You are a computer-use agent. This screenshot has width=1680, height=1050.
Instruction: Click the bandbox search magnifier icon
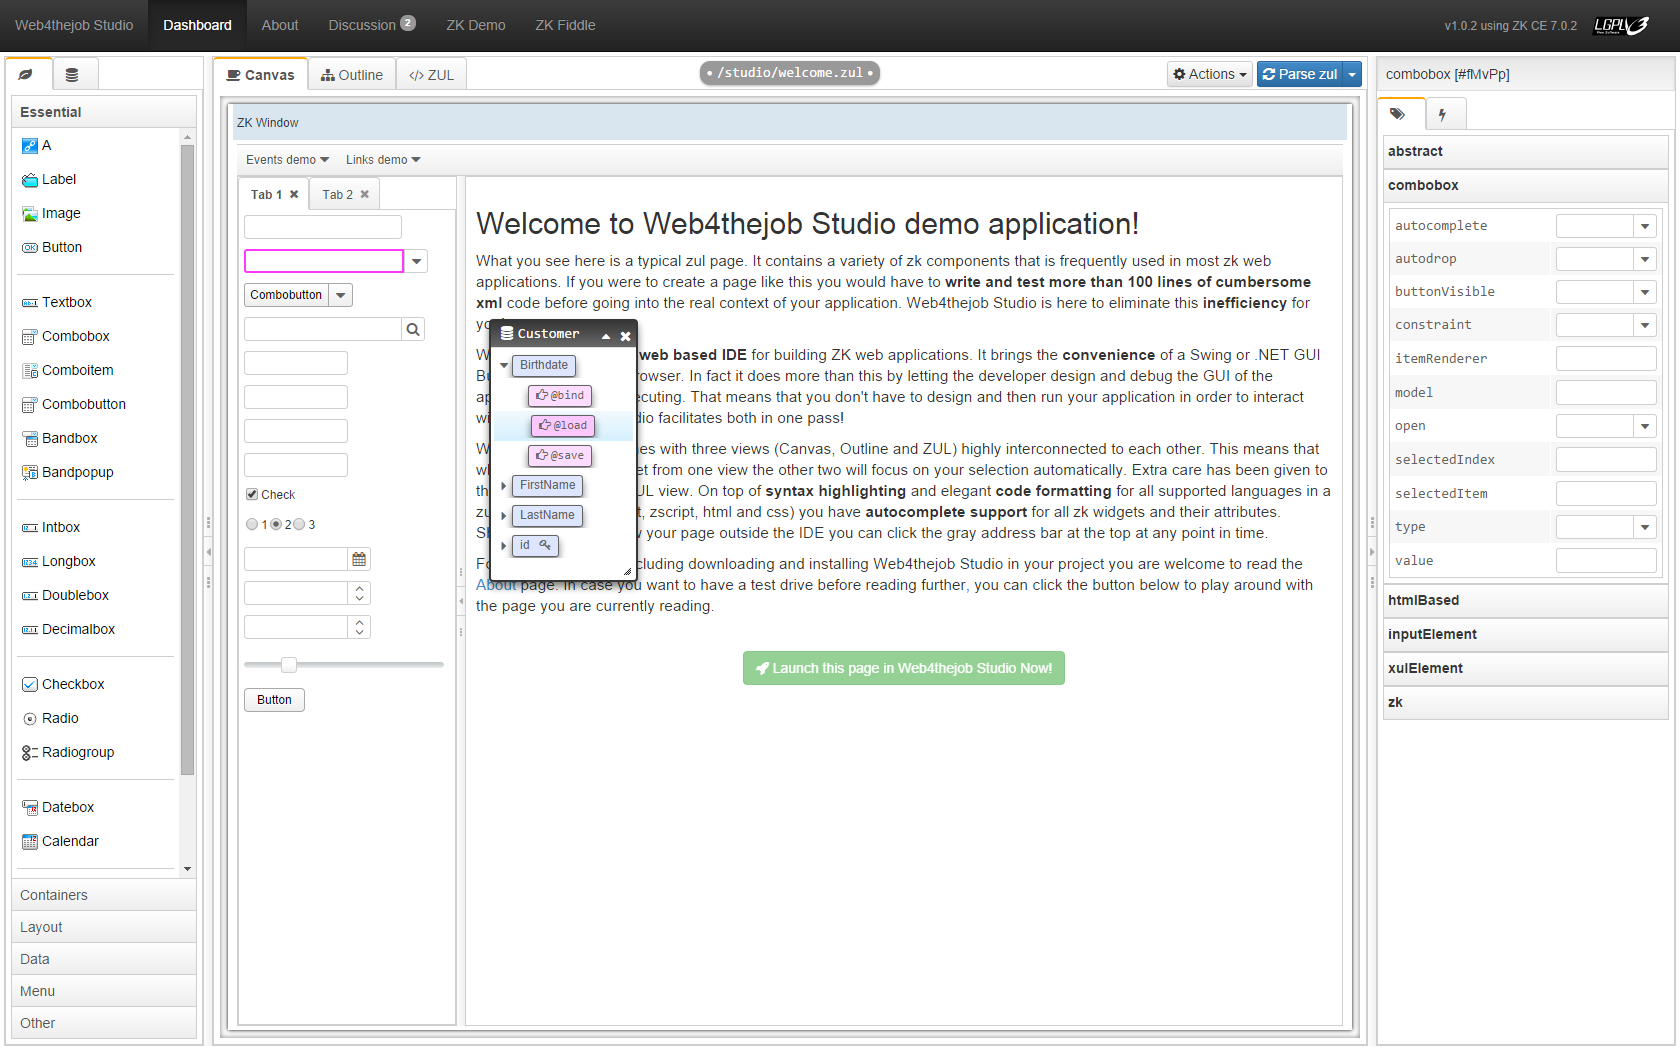click(413, 329)
